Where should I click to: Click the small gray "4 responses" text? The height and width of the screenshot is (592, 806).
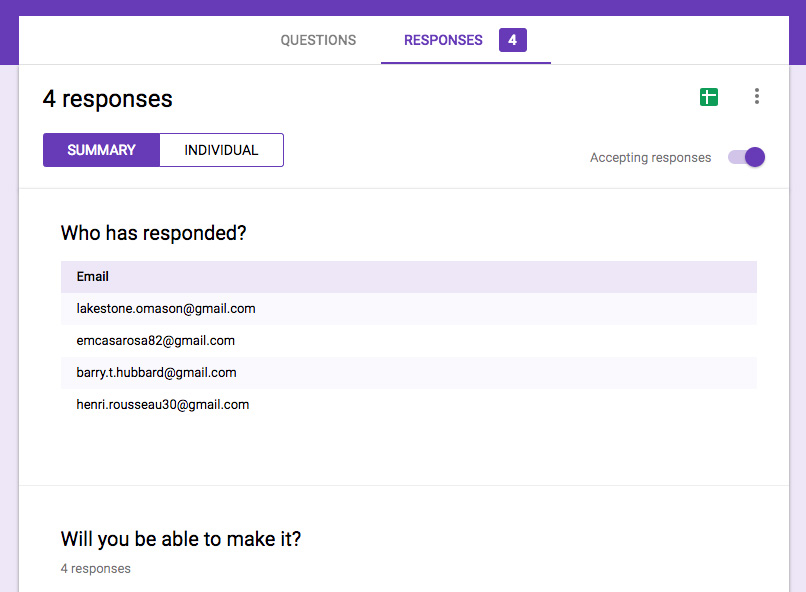(95, 569)
